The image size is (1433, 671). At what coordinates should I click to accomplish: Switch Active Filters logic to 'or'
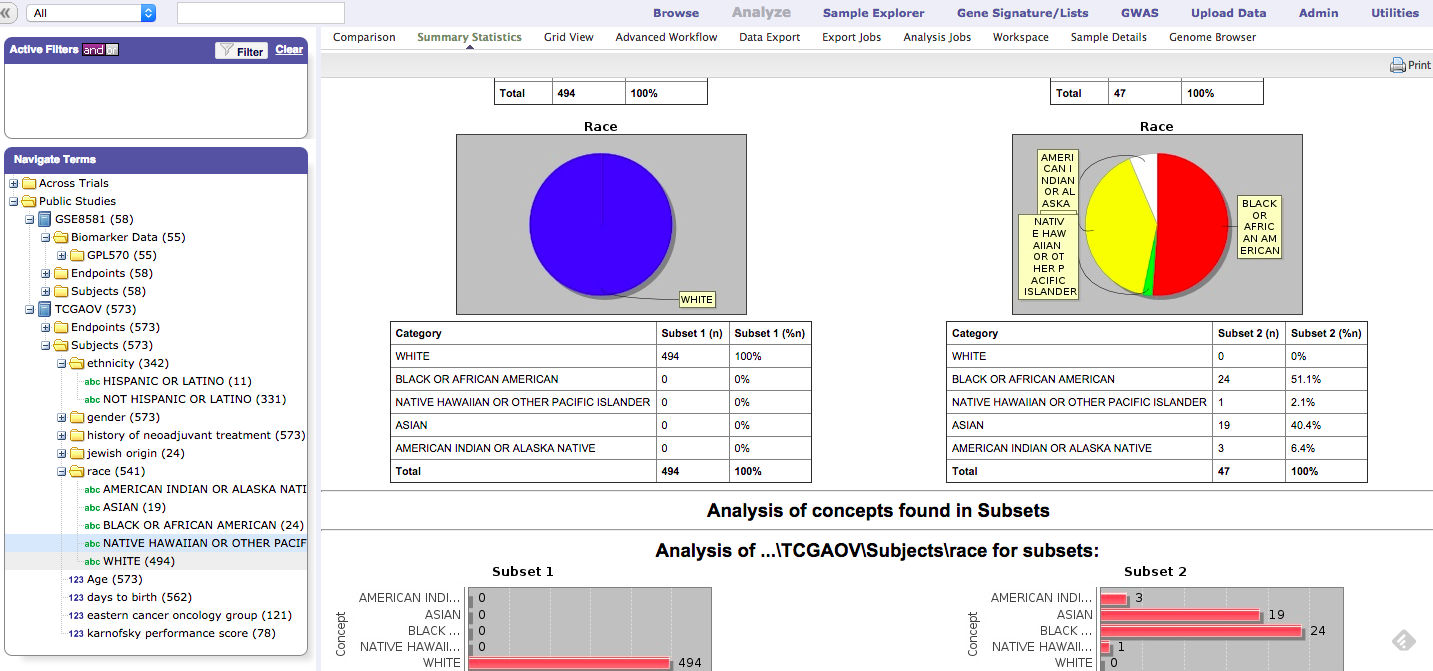112,49
